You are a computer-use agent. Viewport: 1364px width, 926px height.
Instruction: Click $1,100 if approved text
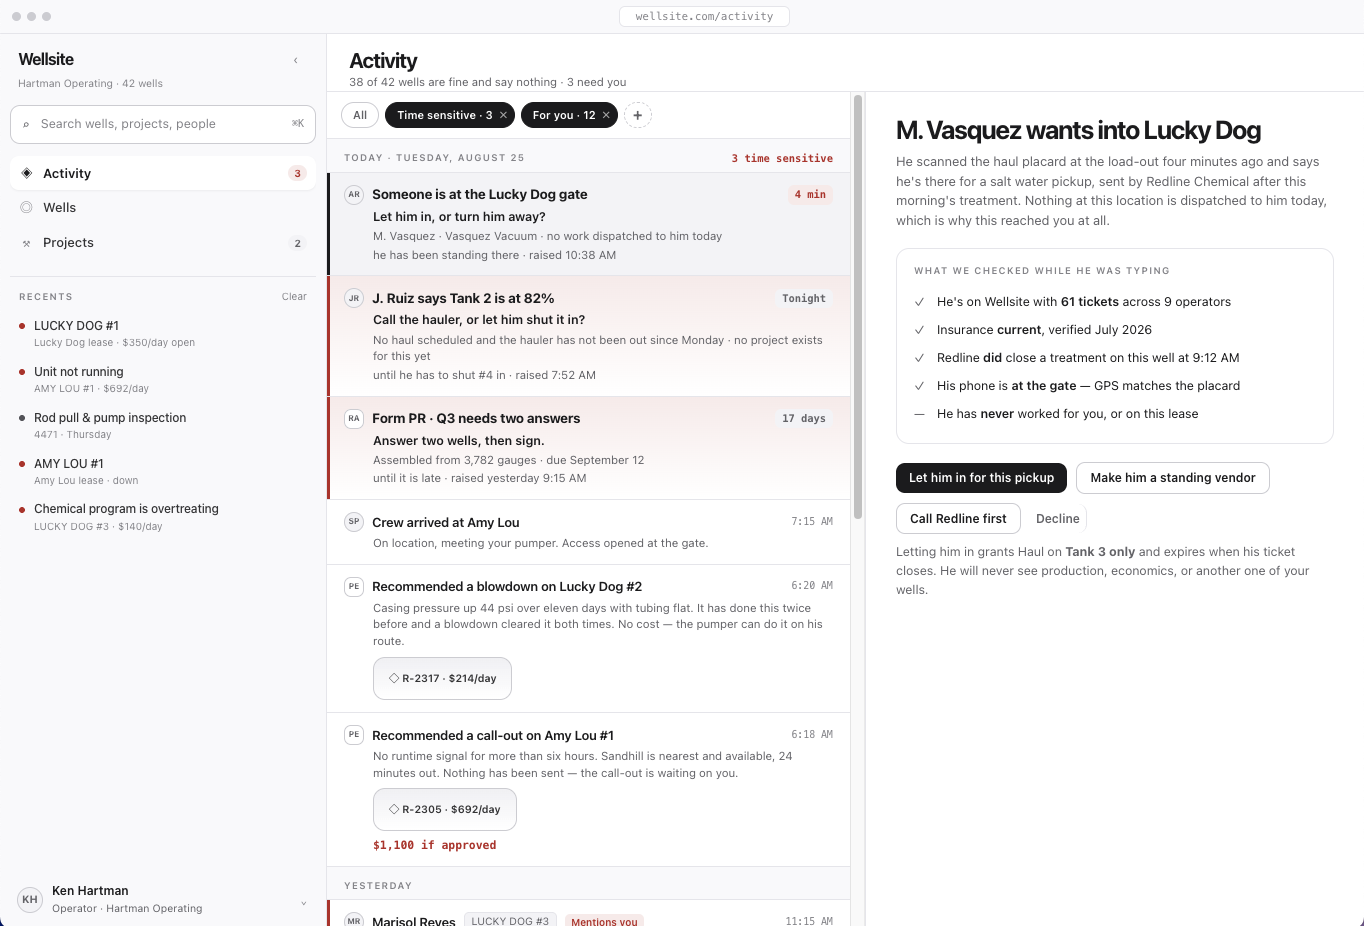434,845
